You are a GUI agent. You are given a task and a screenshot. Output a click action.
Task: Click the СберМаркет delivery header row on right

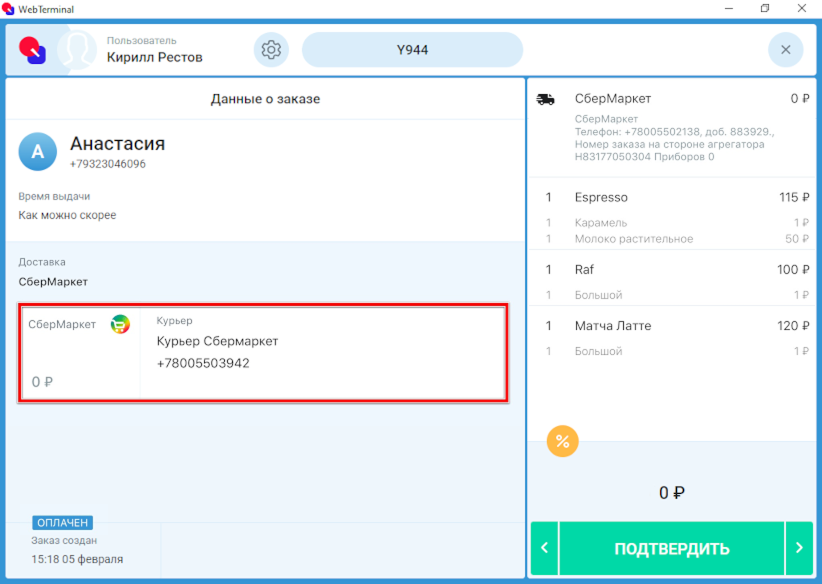click(672, 99)
